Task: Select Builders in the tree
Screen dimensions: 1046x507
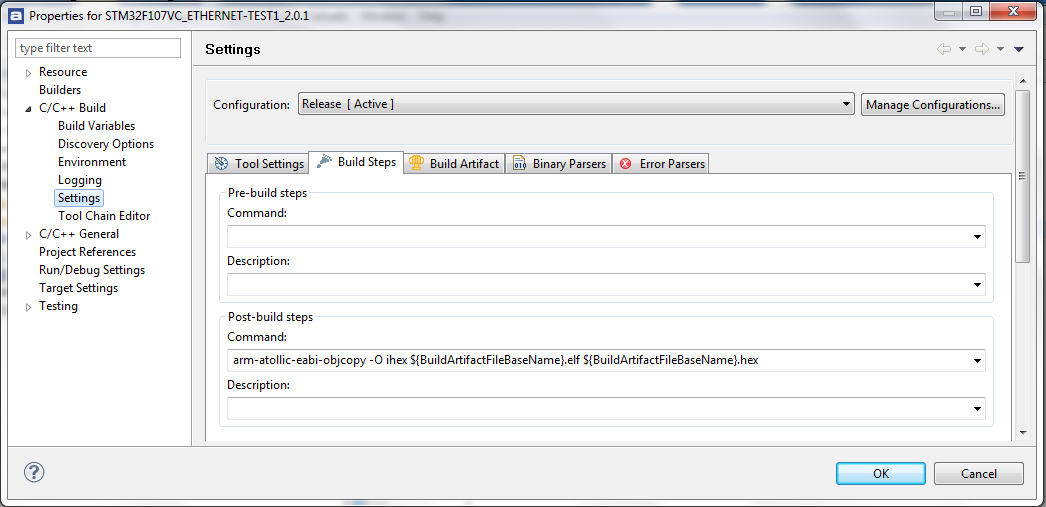Action: [60, 89]
